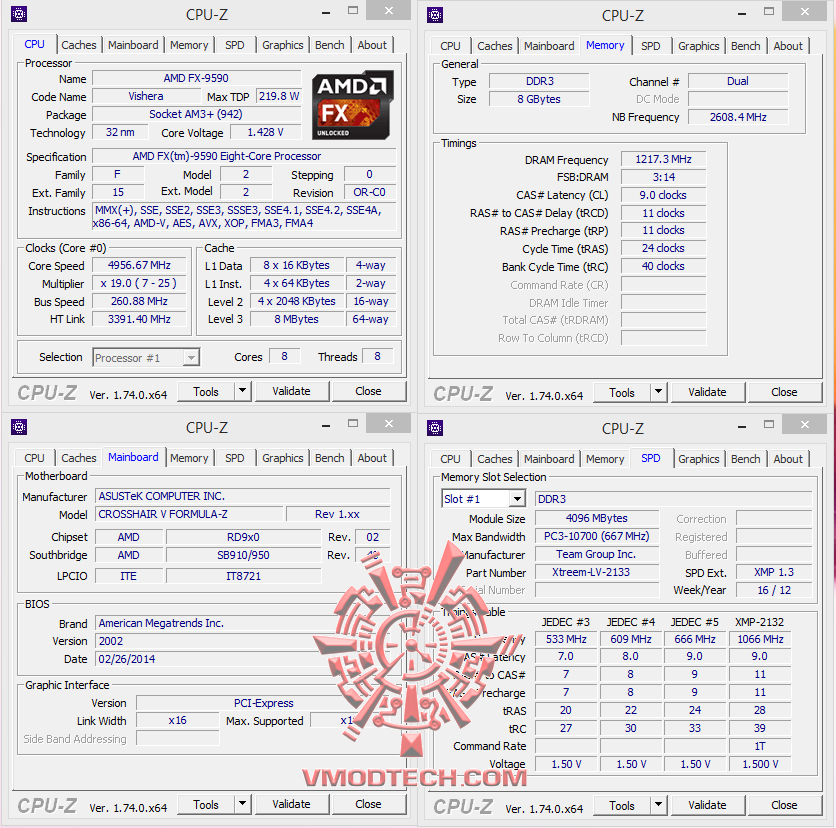Maximize the Memory tab window
The width and height of the screenshot is (836, 828).
(768, 11)
